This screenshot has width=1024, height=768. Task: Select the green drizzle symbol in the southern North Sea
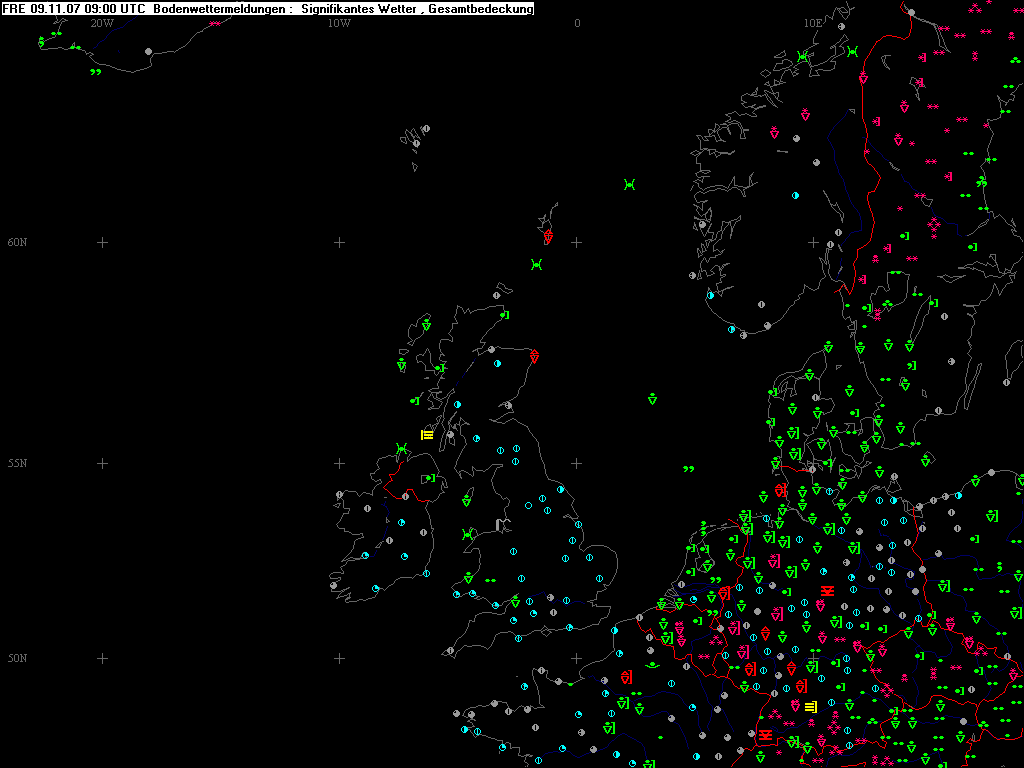[x=688, y=468]
